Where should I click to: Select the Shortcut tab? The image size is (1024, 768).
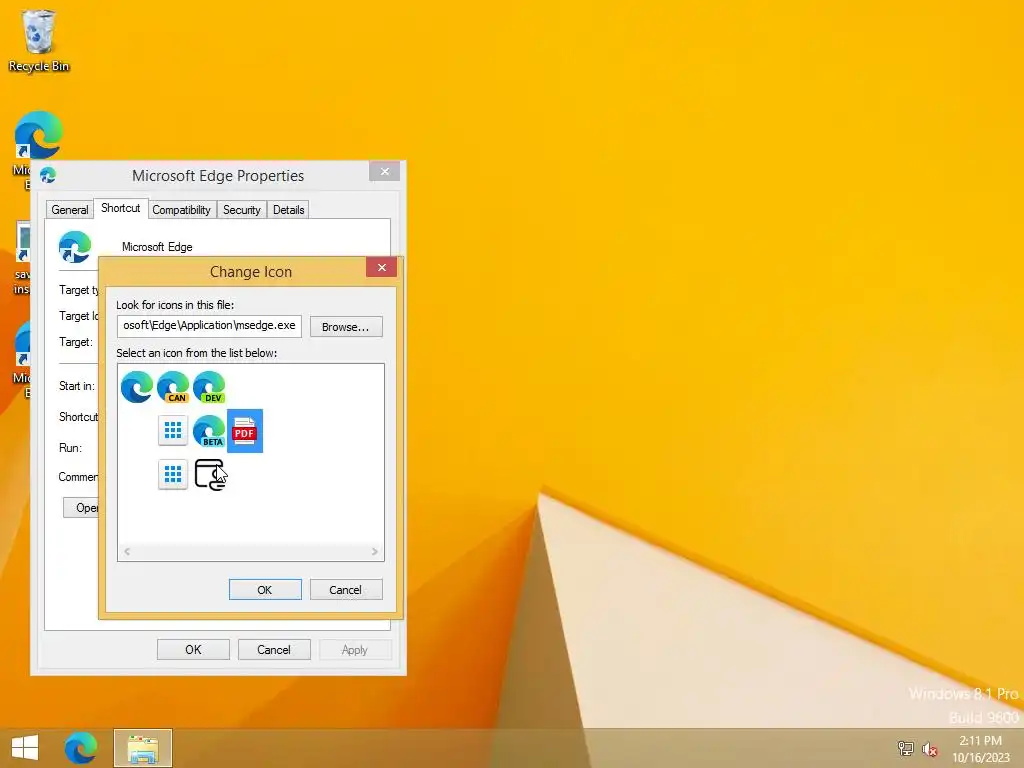click(120, 208)
